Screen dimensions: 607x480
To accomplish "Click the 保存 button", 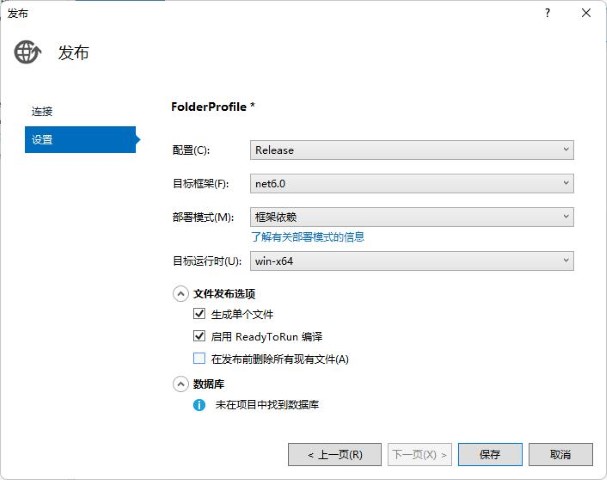I will point(490,454).
